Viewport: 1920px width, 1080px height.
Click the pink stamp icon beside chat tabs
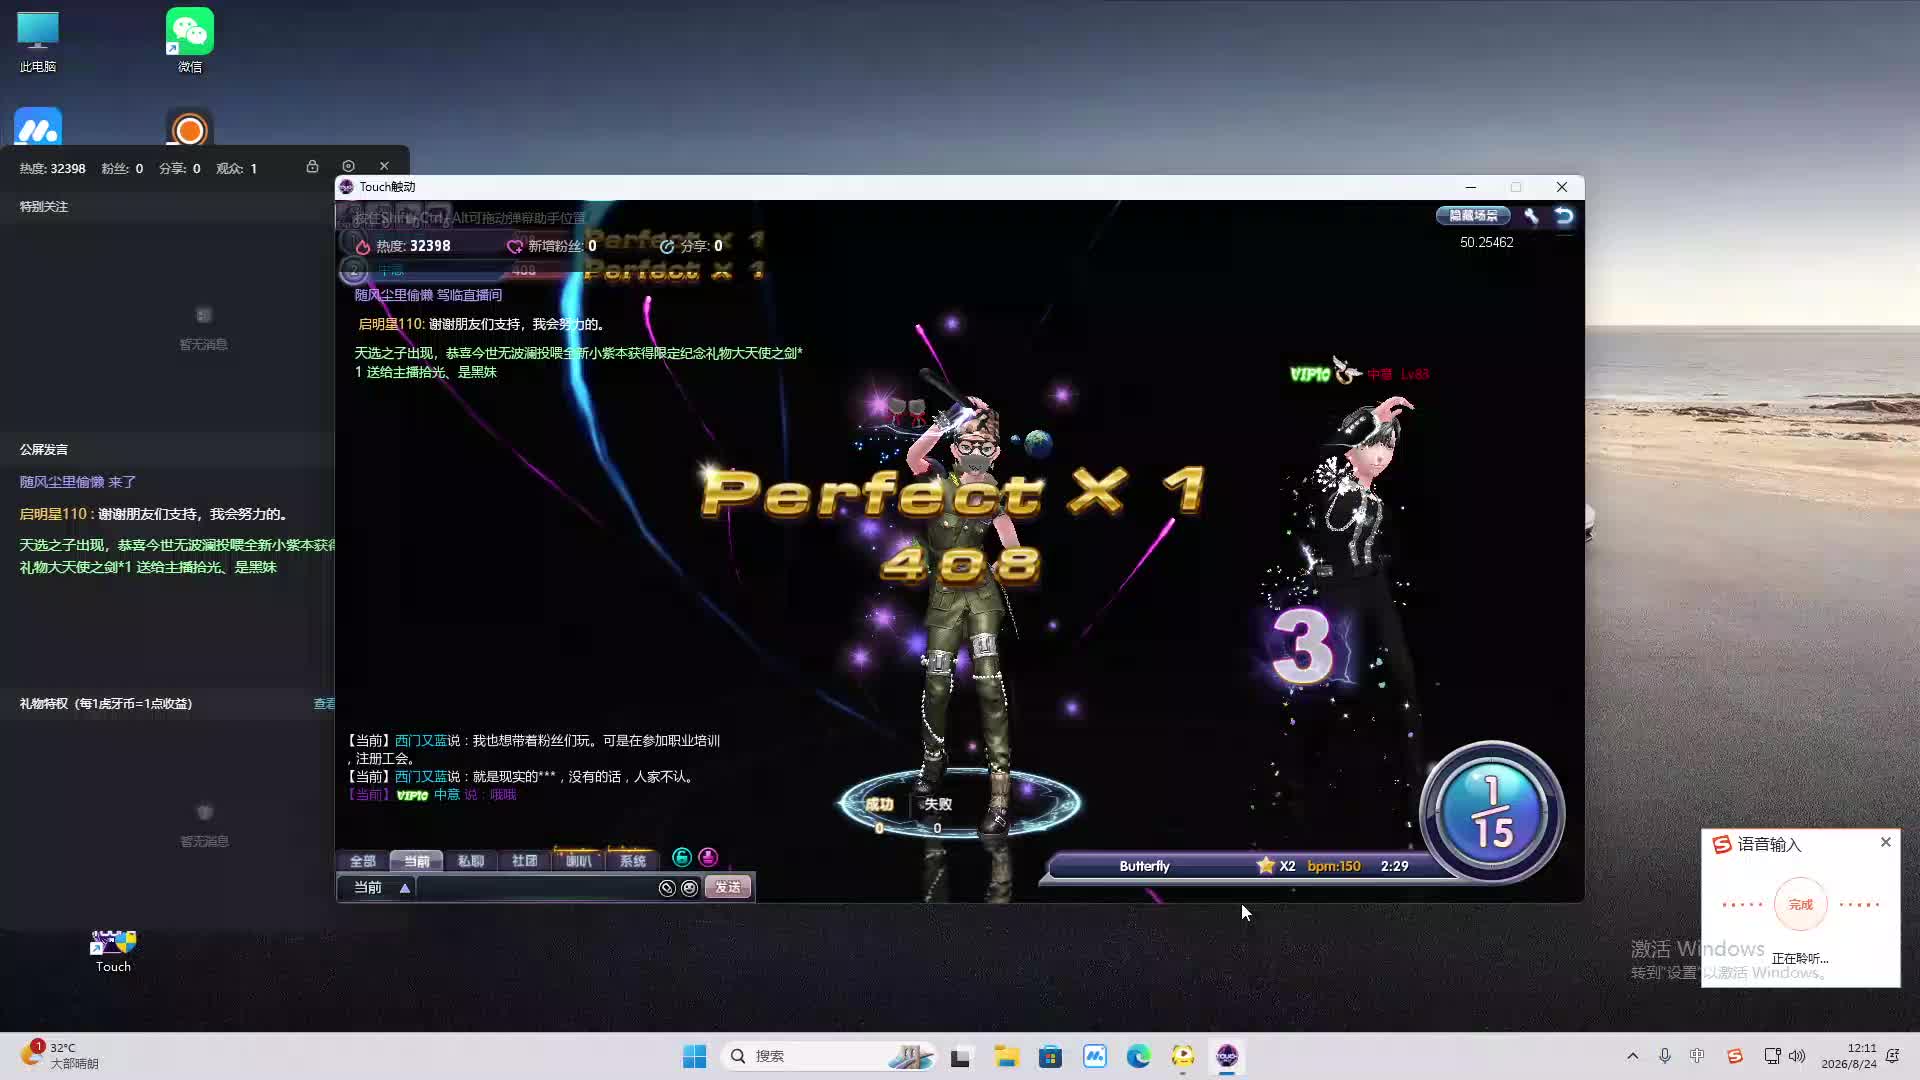(708, 857)
